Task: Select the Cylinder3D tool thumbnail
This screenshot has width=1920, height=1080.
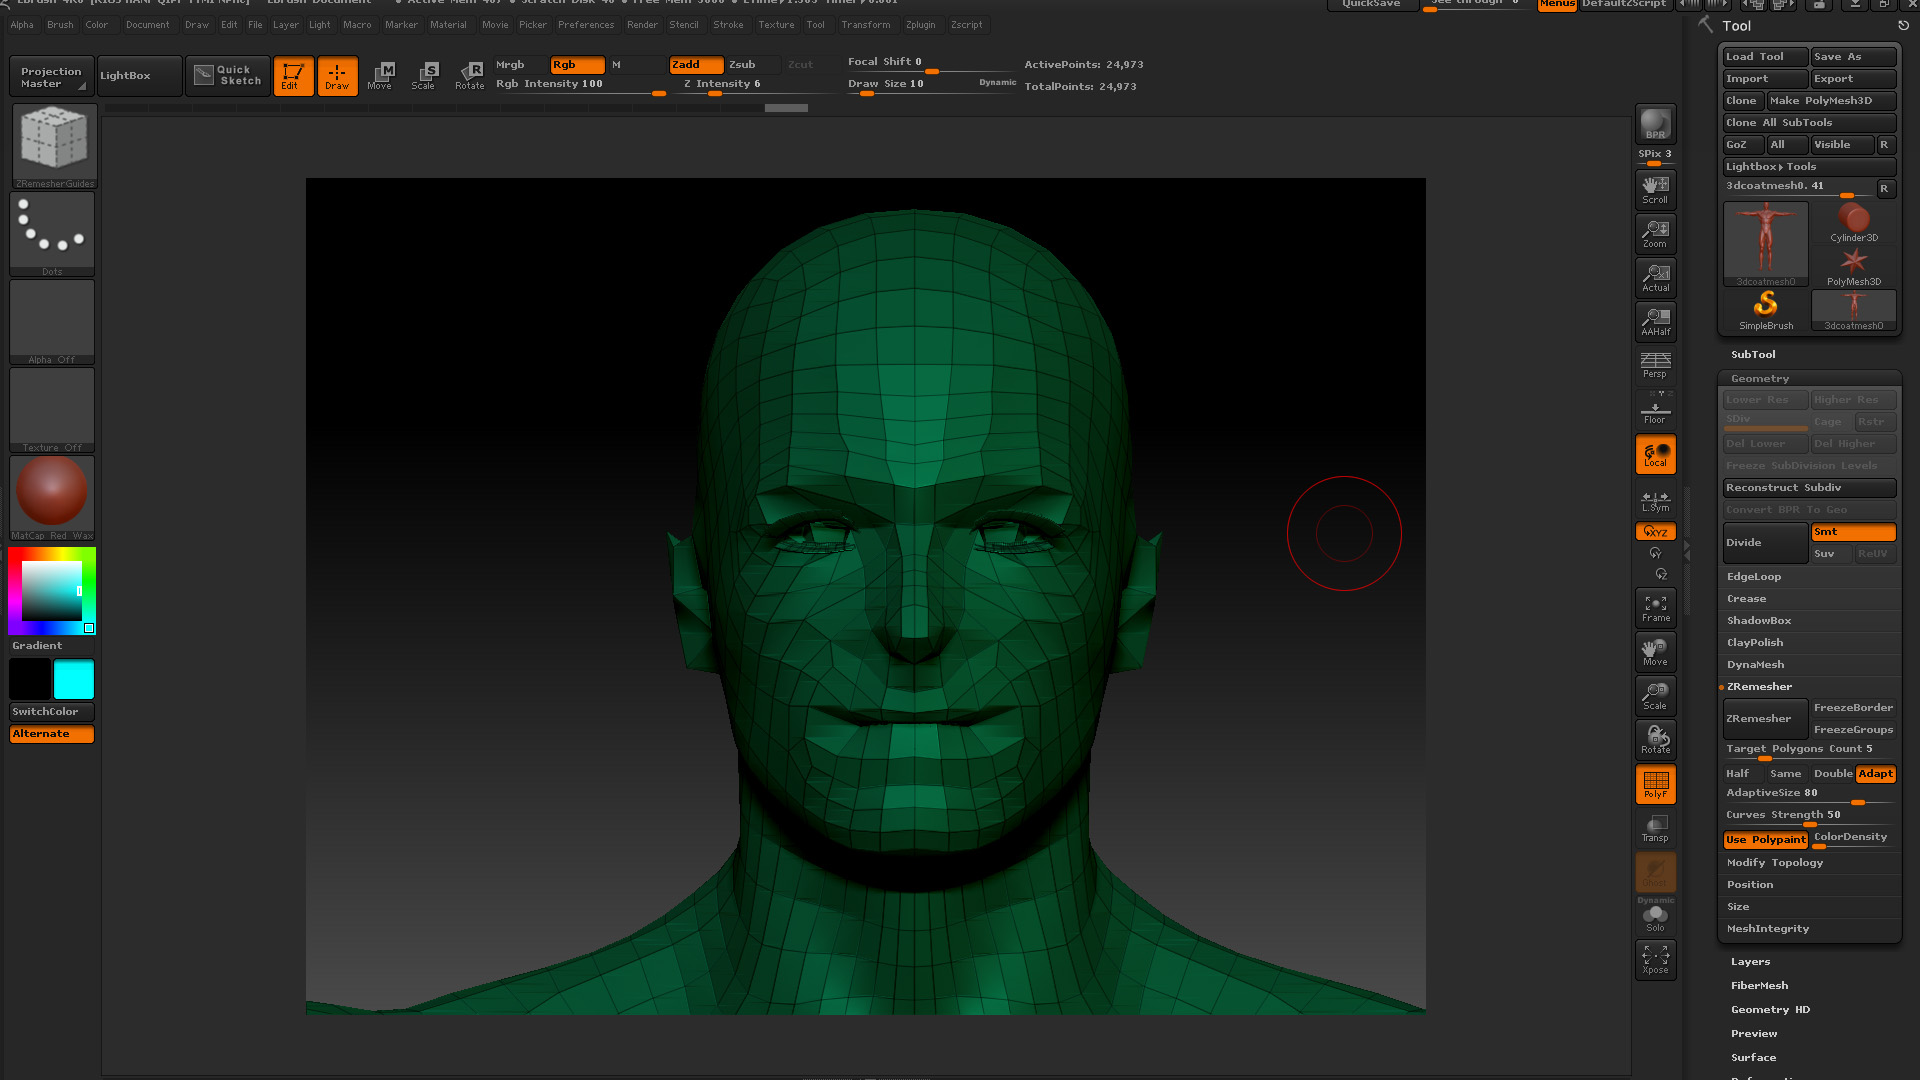Action: [1853, 223]
